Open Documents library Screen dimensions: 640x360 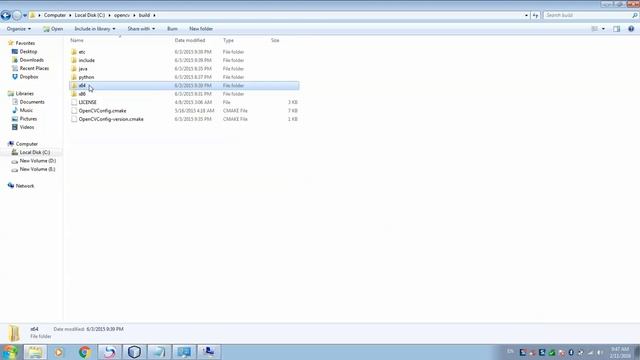tap(32, 102)
